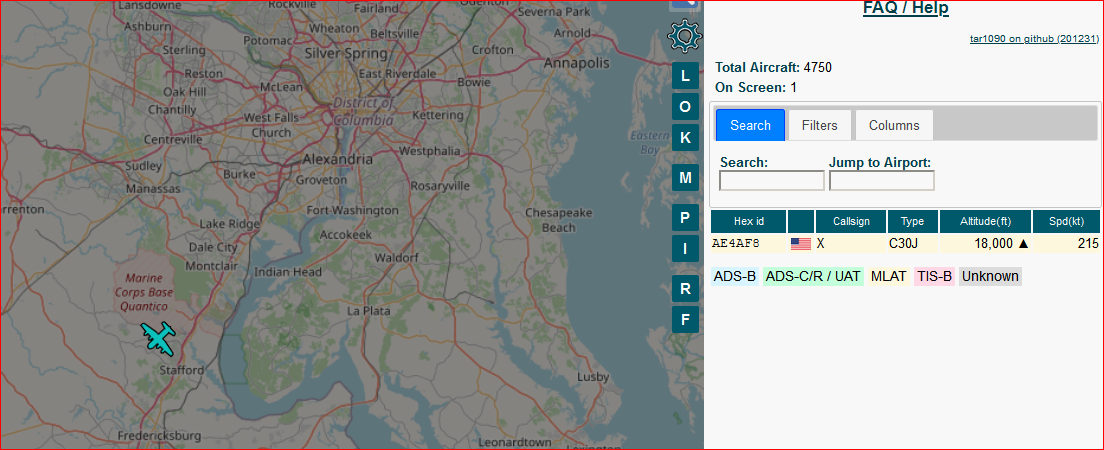Sort table by Altitude(ft) column

click(985, 221)
